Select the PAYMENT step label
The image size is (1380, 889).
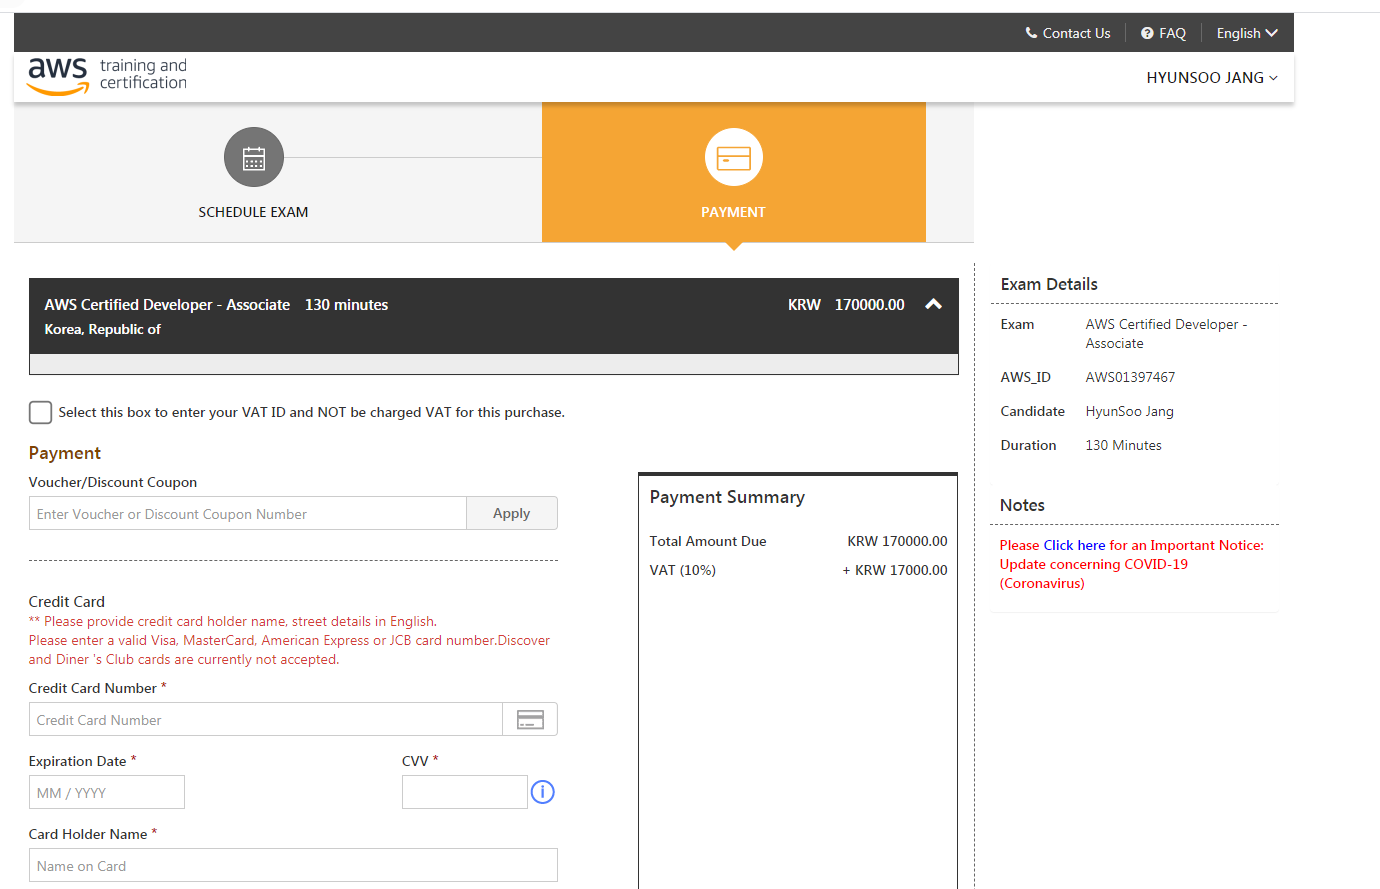[x=733, y=212]
